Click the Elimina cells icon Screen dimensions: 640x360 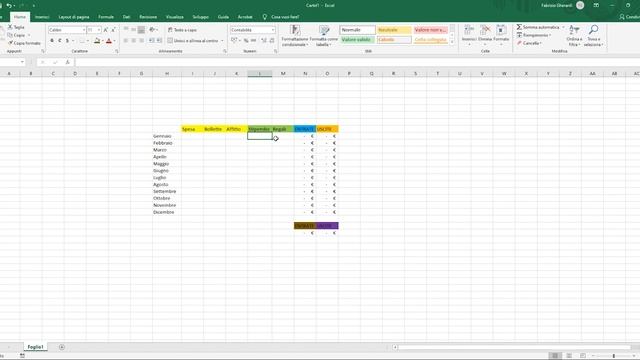pos(485,30)
